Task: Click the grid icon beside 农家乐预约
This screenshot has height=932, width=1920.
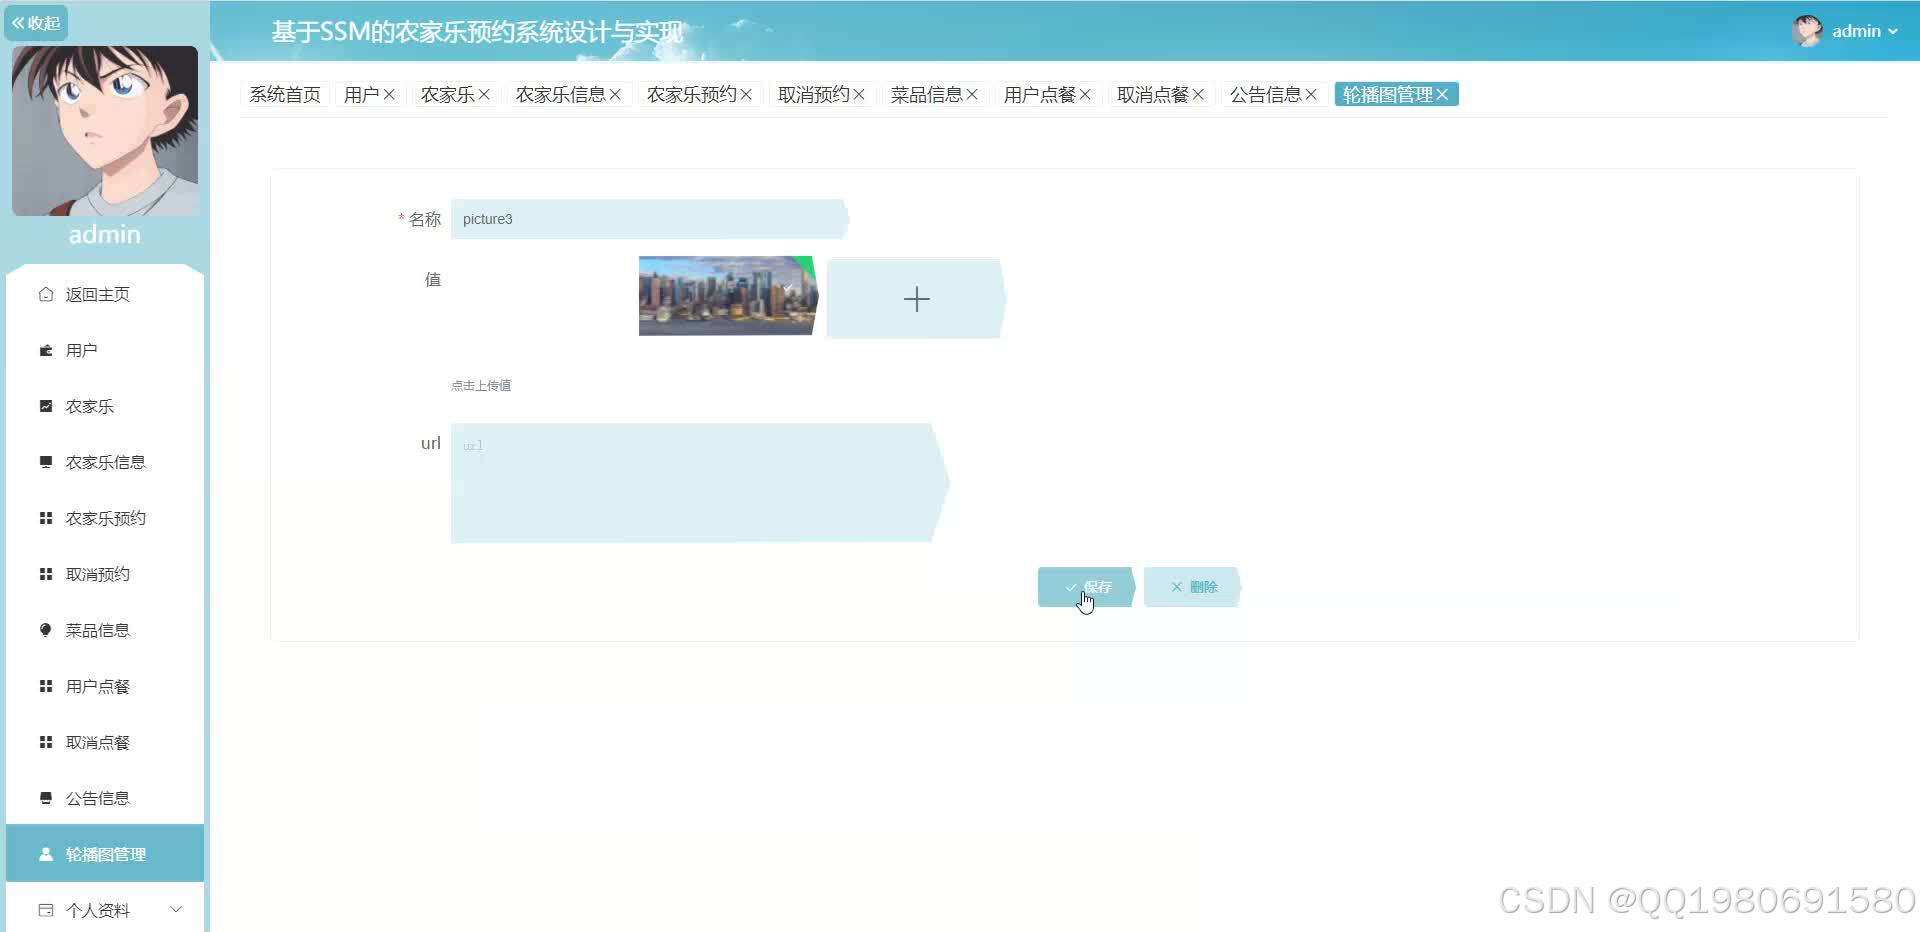Action: tap(46, 518)
